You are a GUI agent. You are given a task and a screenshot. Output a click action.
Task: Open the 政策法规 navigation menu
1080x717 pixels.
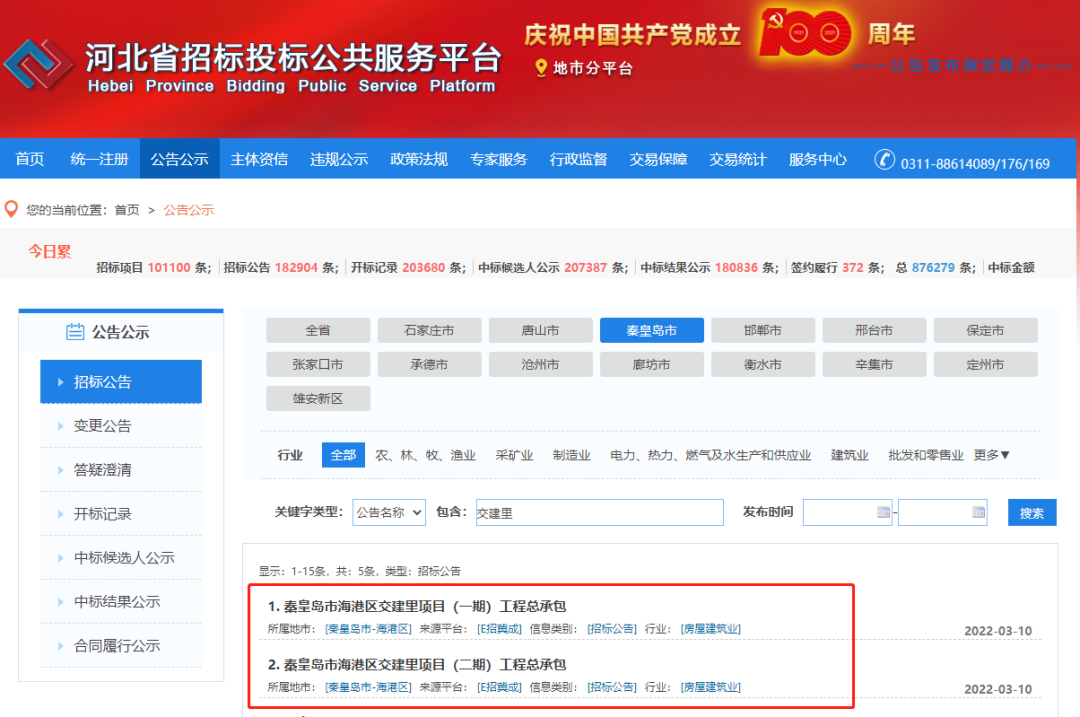coord(419,159)
